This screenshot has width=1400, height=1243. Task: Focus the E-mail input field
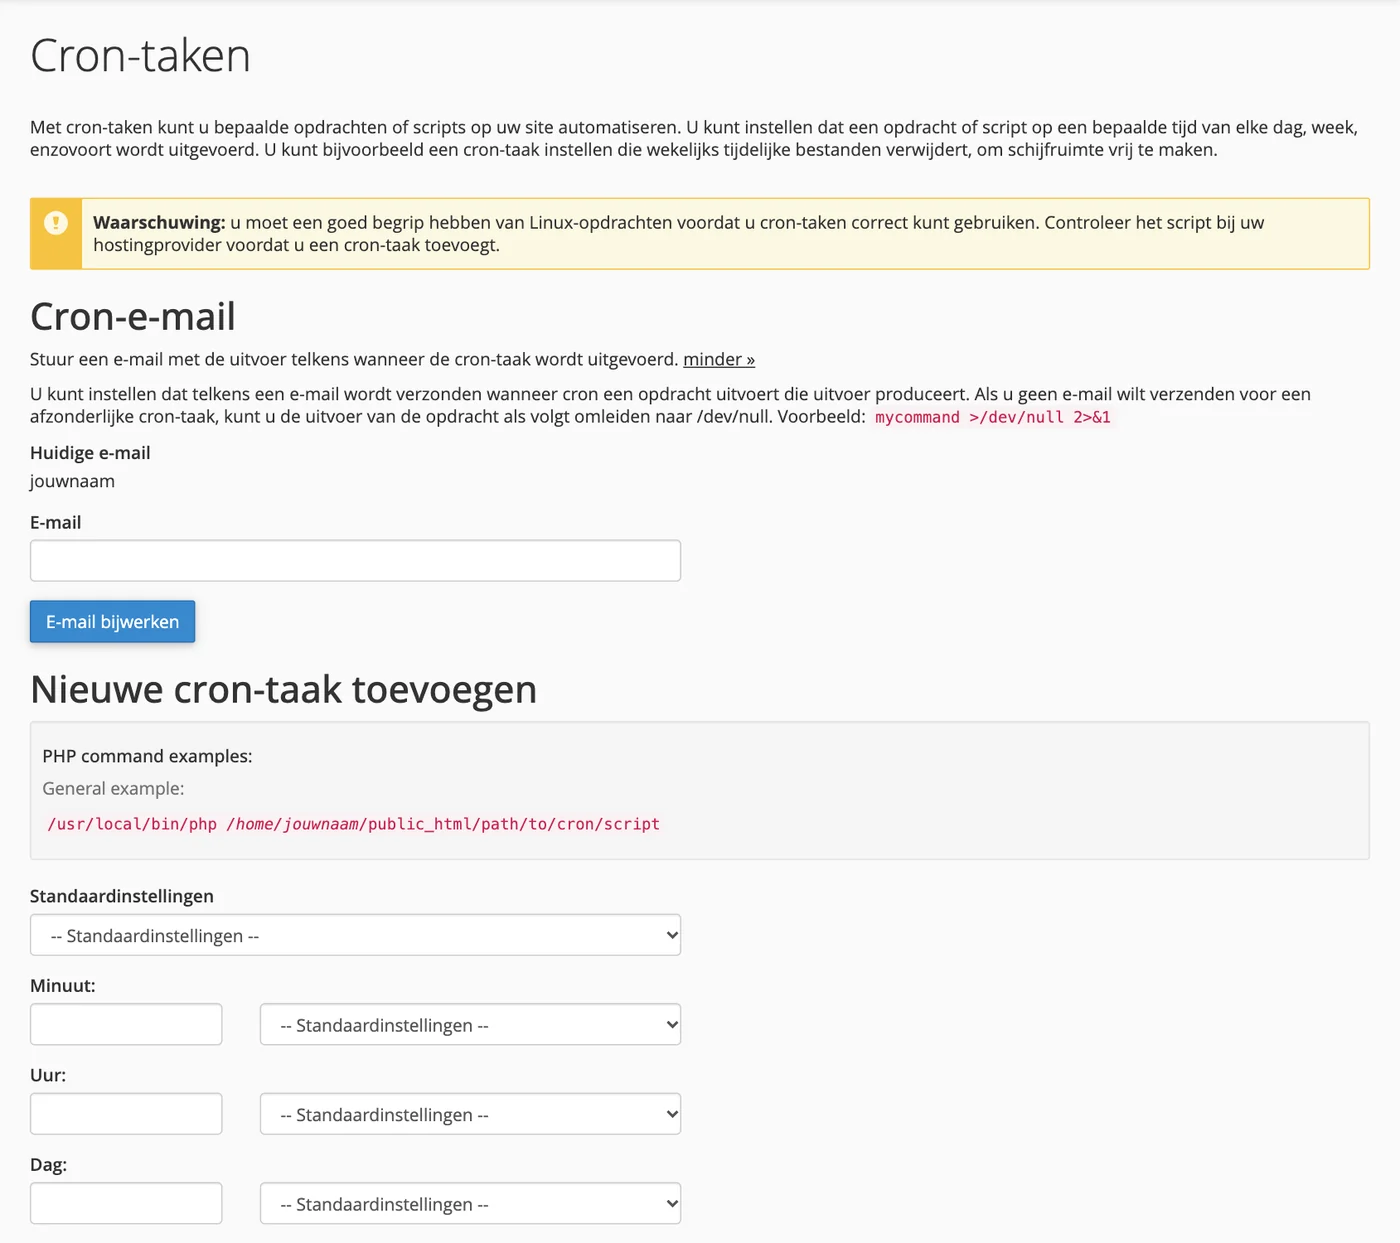click(x=355, y=561)
